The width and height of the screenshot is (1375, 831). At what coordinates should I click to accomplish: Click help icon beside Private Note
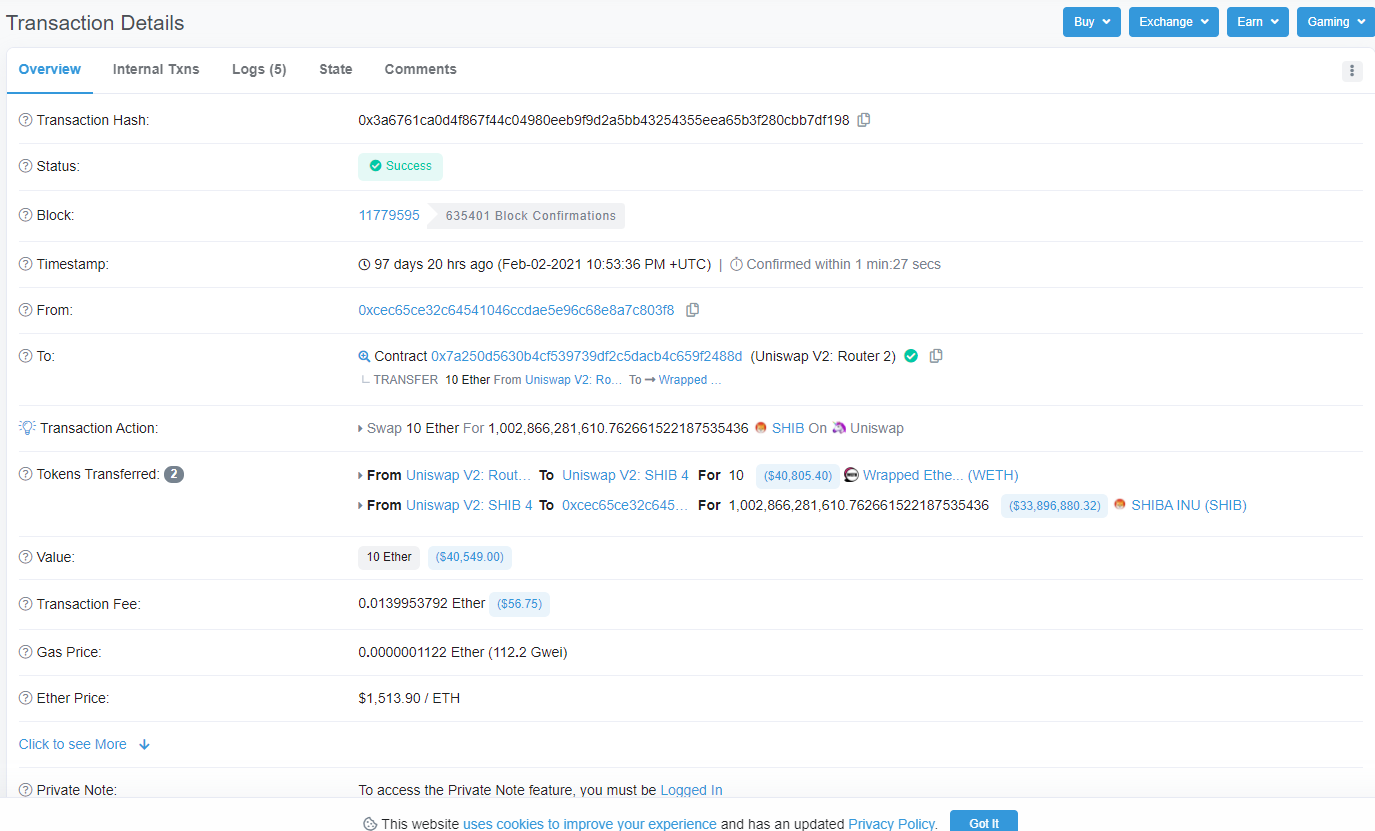click(26, 790)
